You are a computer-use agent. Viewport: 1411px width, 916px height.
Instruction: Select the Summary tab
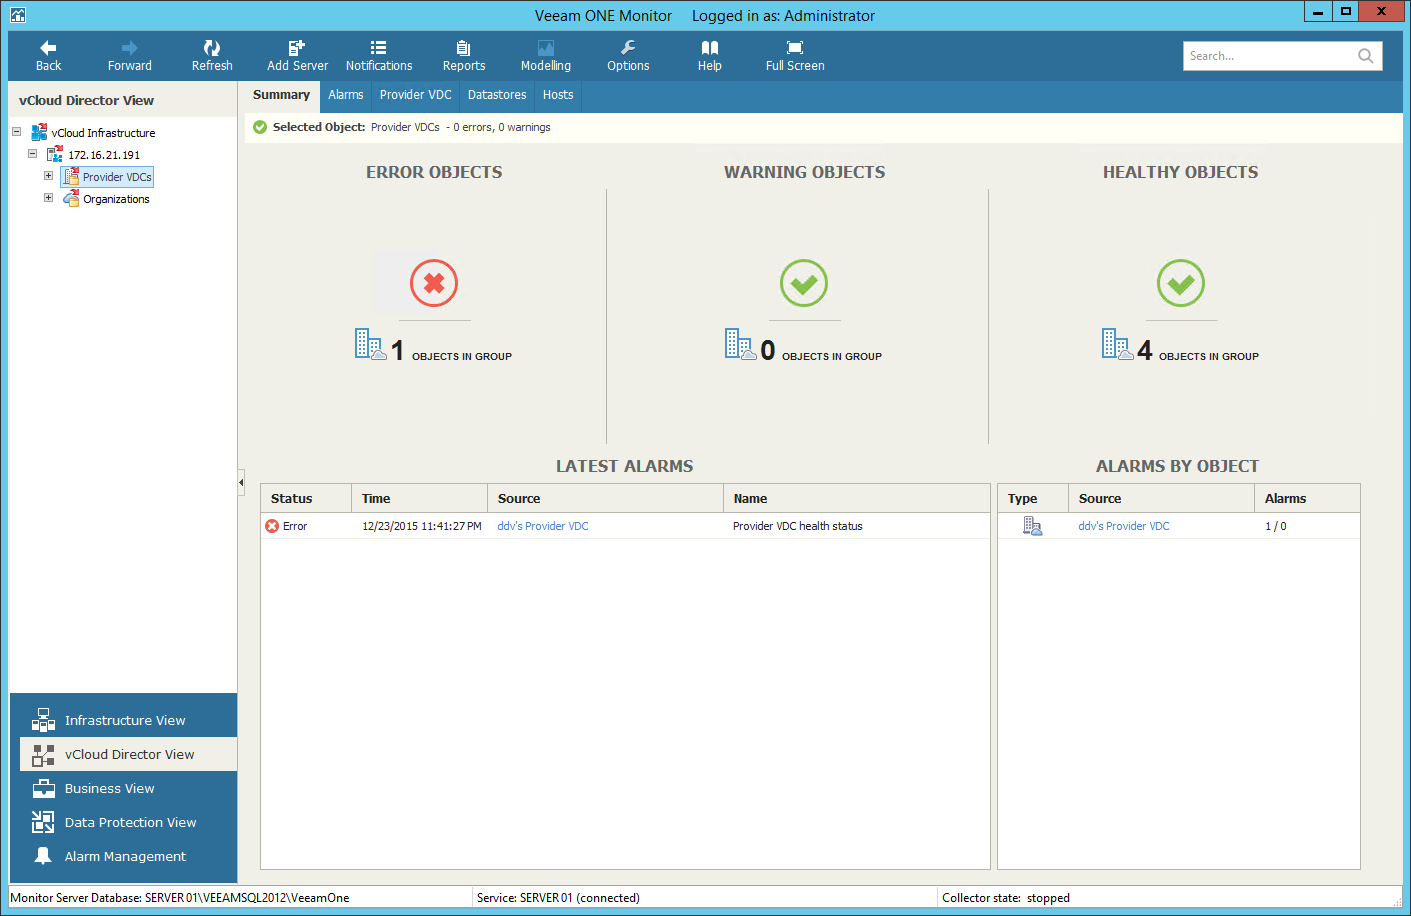tap(281, 95)
